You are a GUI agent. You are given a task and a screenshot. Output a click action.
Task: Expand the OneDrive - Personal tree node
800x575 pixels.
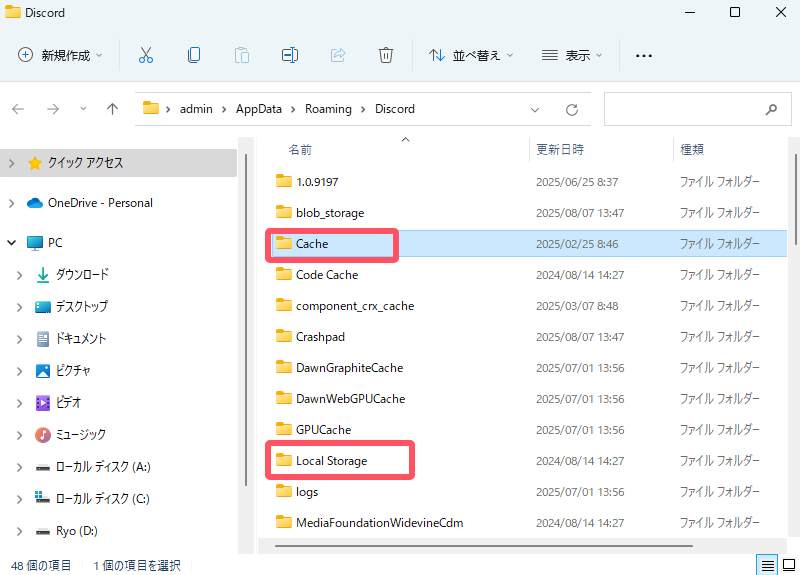[x=11, y=203]
